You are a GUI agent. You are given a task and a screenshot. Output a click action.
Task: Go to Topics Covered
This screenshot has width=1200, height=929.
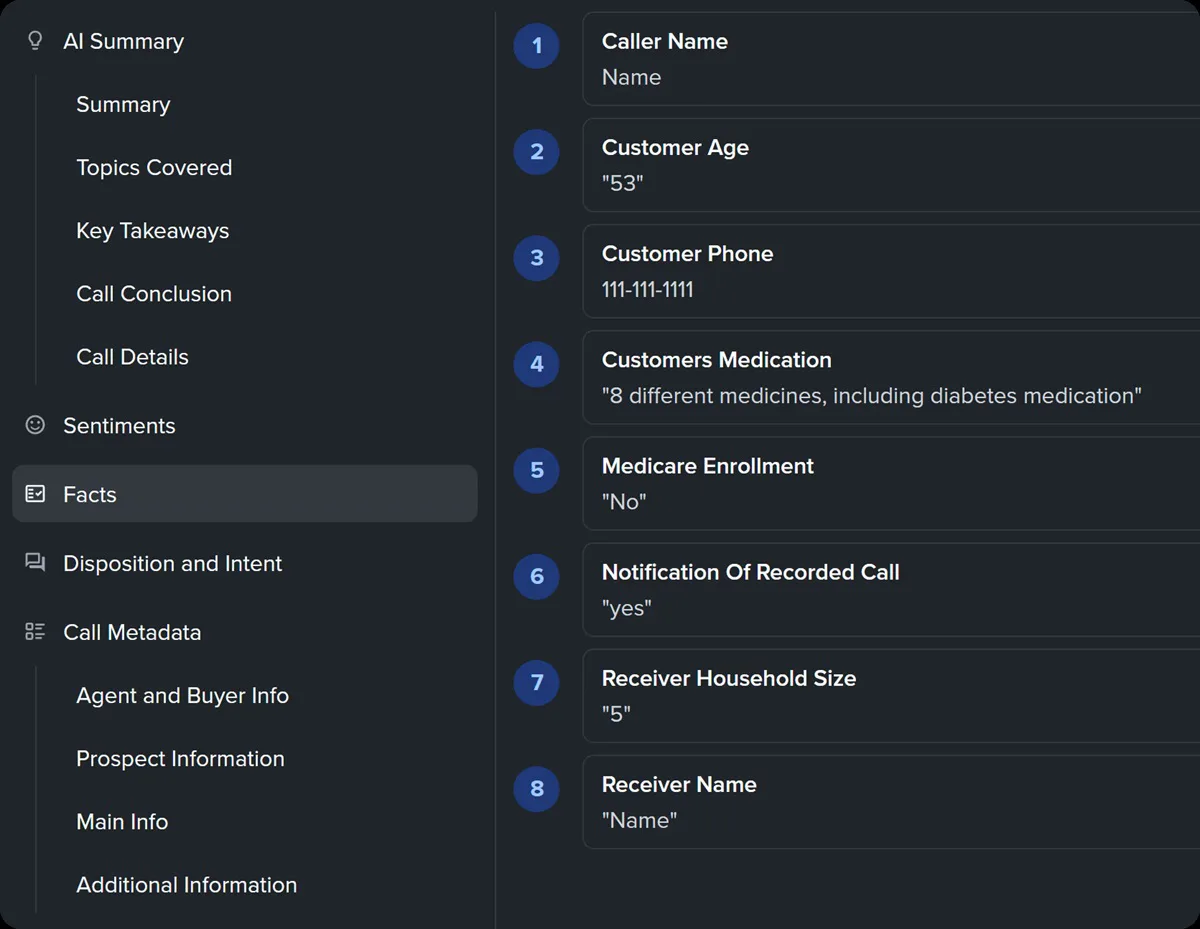pyautogui.click(x=154, y=167)
